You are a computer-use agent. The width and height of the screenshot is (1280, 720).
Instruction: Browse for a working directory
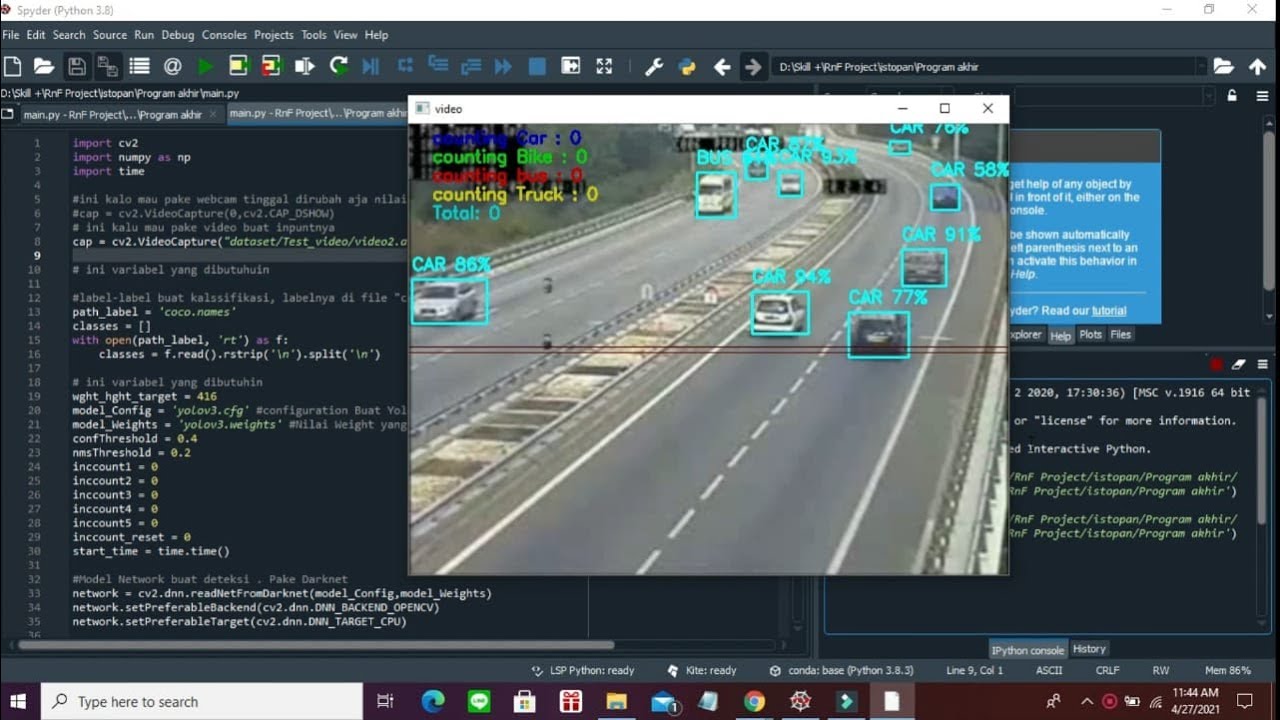[x=1223, y=66]
